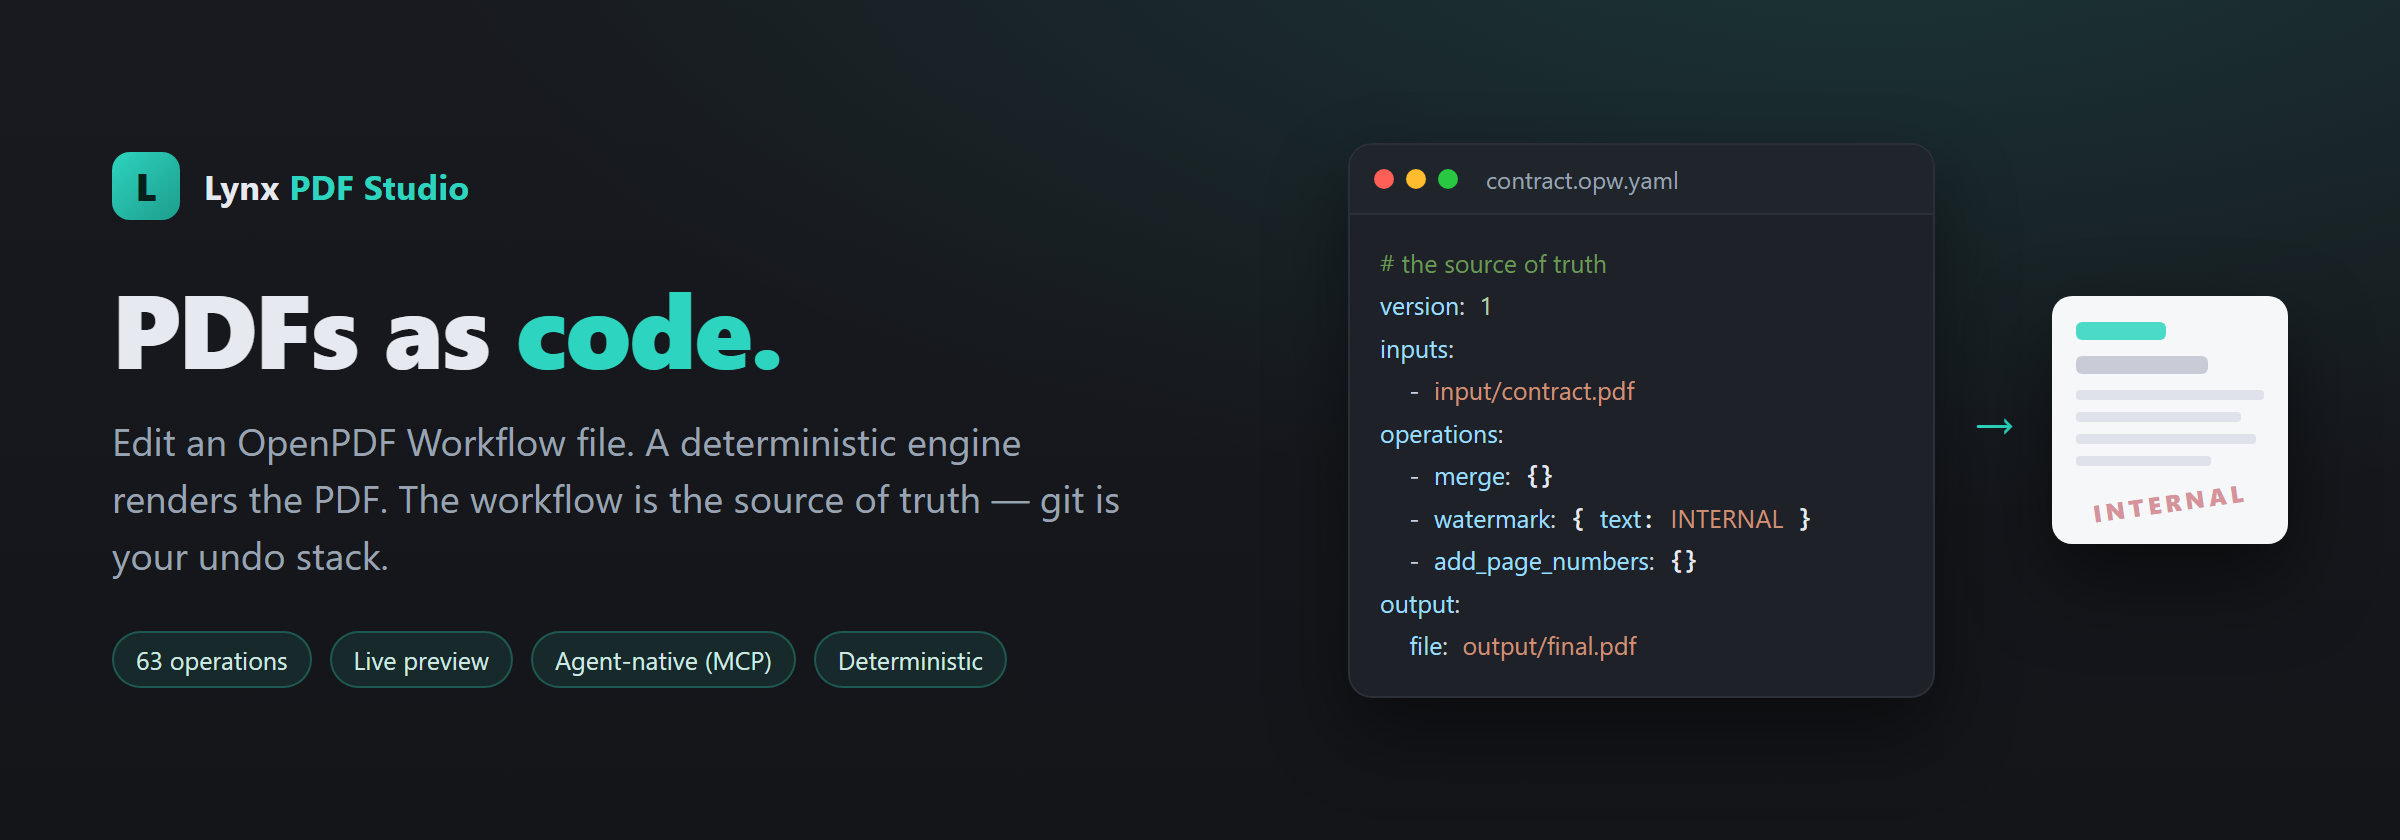Click the red window dot in code panel
Viewport: 2400px width, 840px height.
click(x=1384, y=179)
